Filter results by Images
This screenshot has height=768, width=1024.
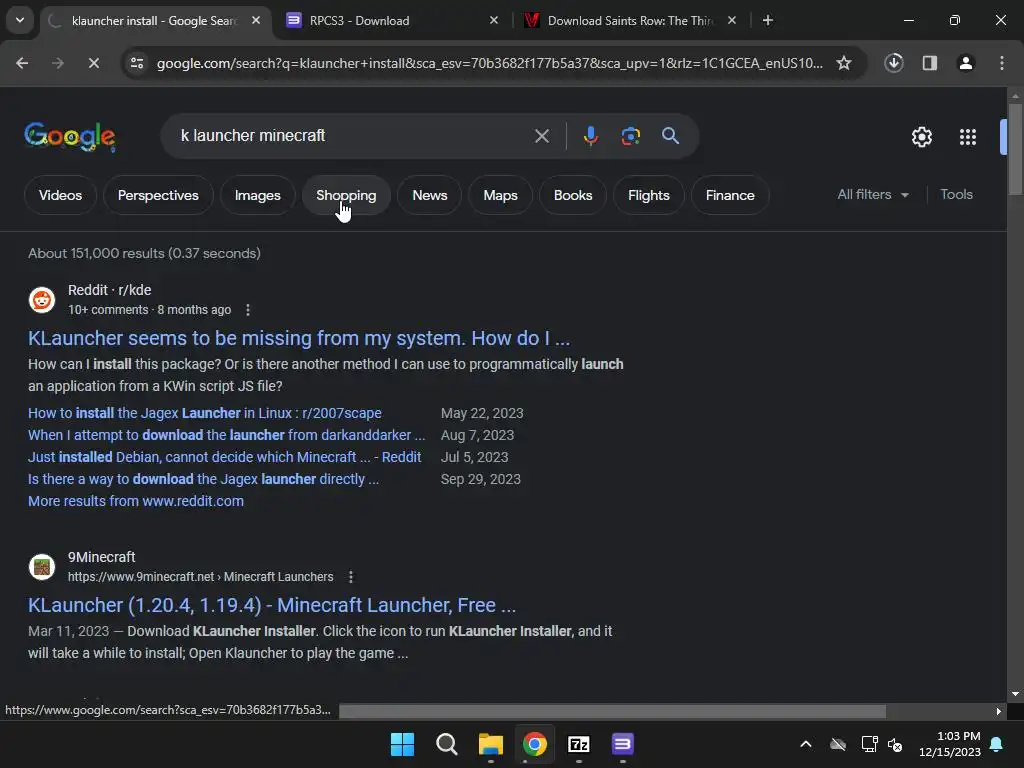(x=257, y=195)
